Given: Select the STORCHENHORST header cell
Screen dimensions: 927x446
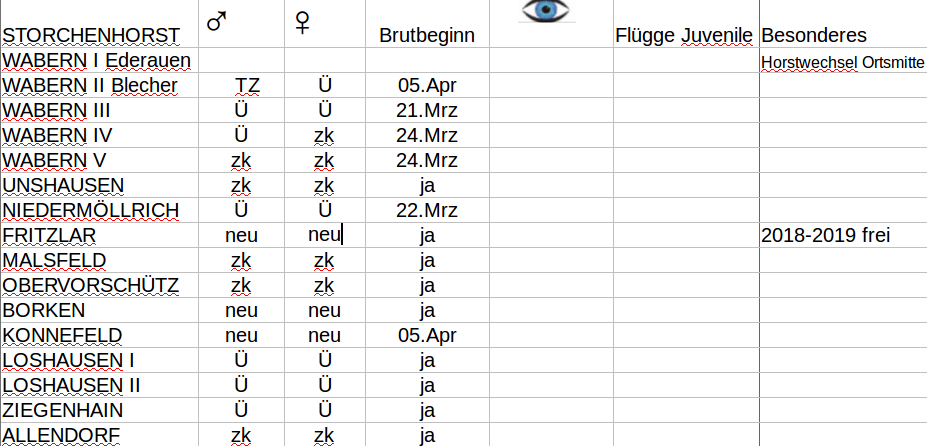Looking at the screenshot, I should coord(99,24).
